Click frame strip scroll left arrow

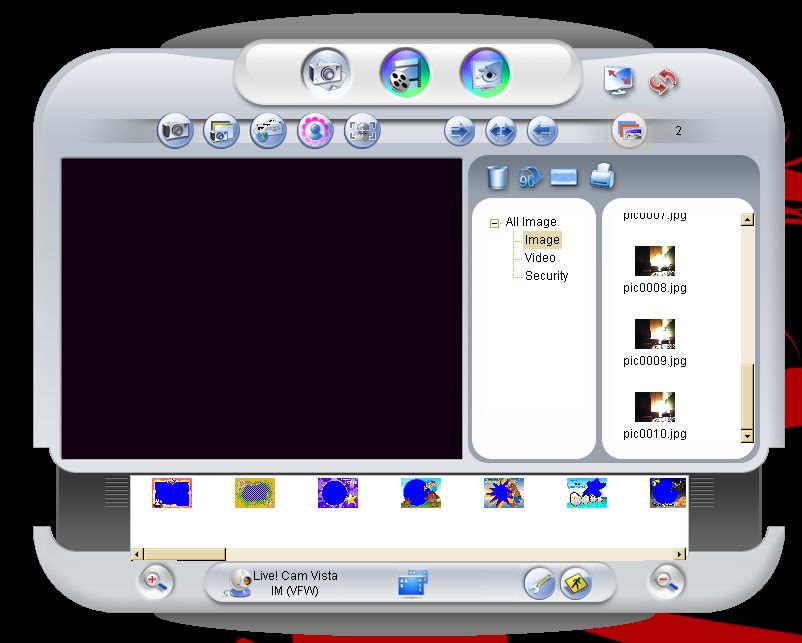(x=137, y=554)
